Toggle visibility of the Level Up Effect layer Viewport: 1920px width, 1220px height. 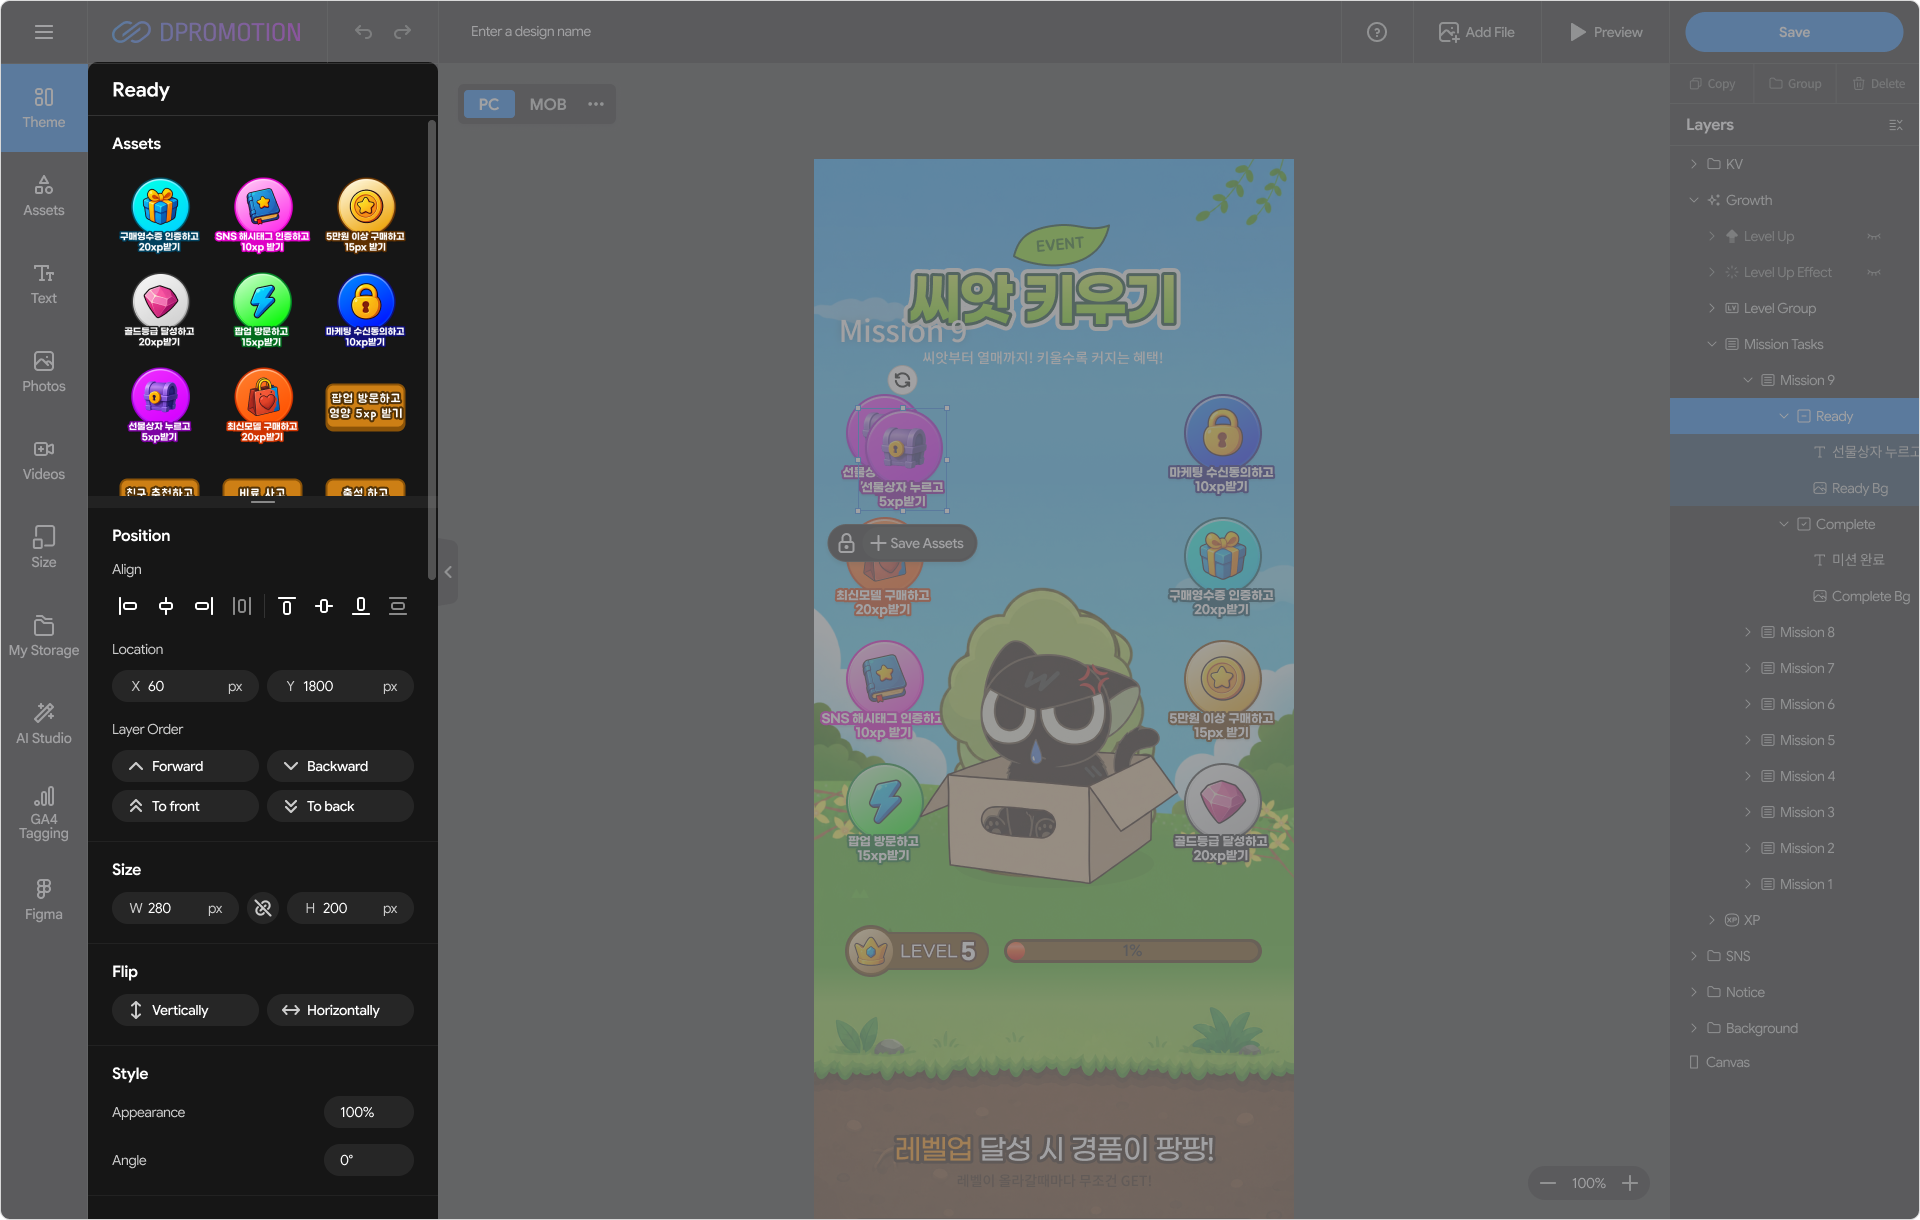[1874, 273]
